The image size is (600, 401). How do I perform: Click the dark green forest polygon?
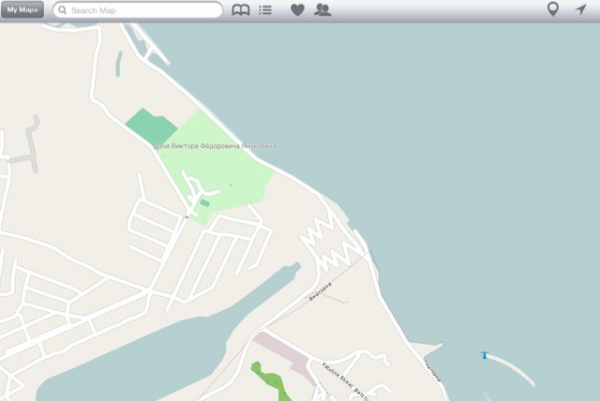[151, 127]
